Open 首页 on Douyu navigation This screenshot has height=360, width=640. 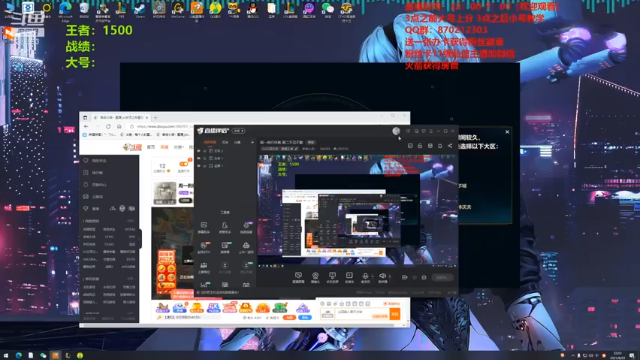click(x=151, y=147)
